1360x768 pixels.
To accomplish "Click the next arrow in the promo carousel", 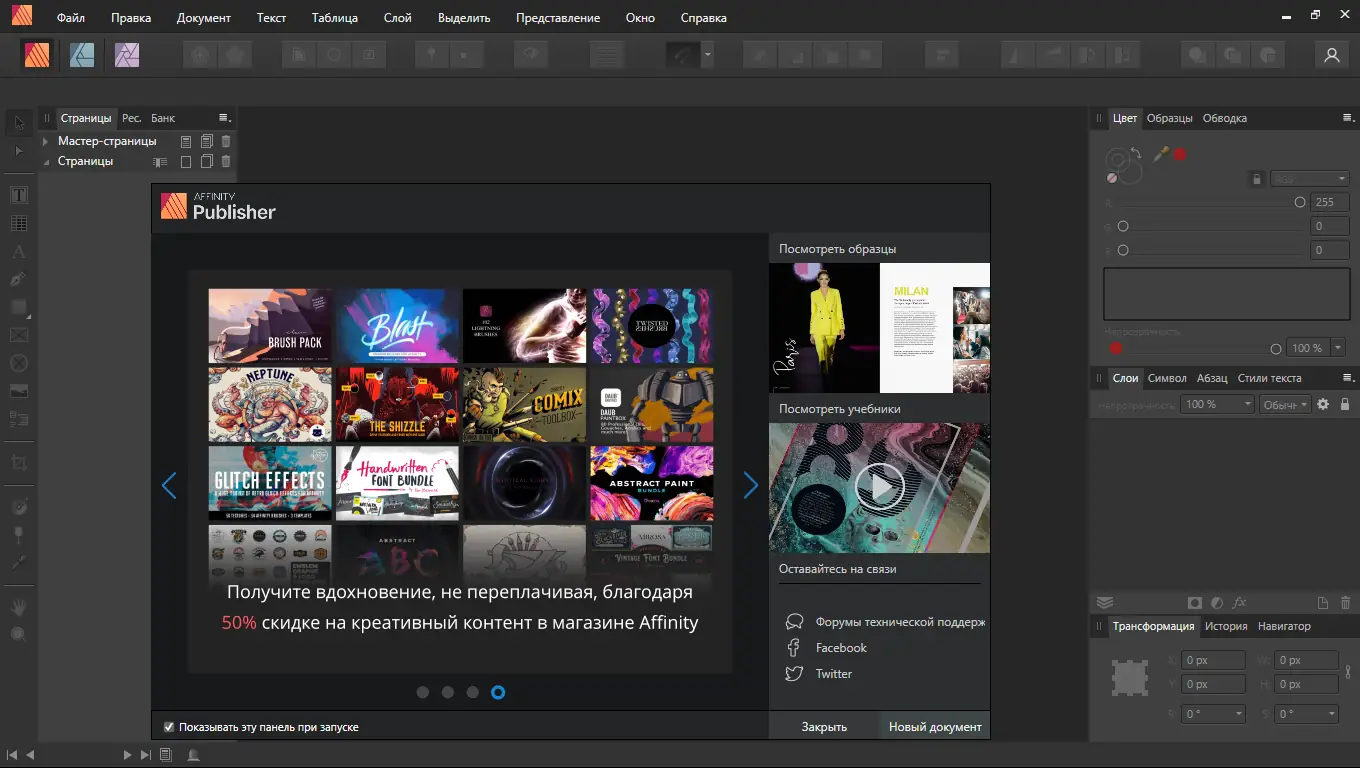I will click(751, 485).
